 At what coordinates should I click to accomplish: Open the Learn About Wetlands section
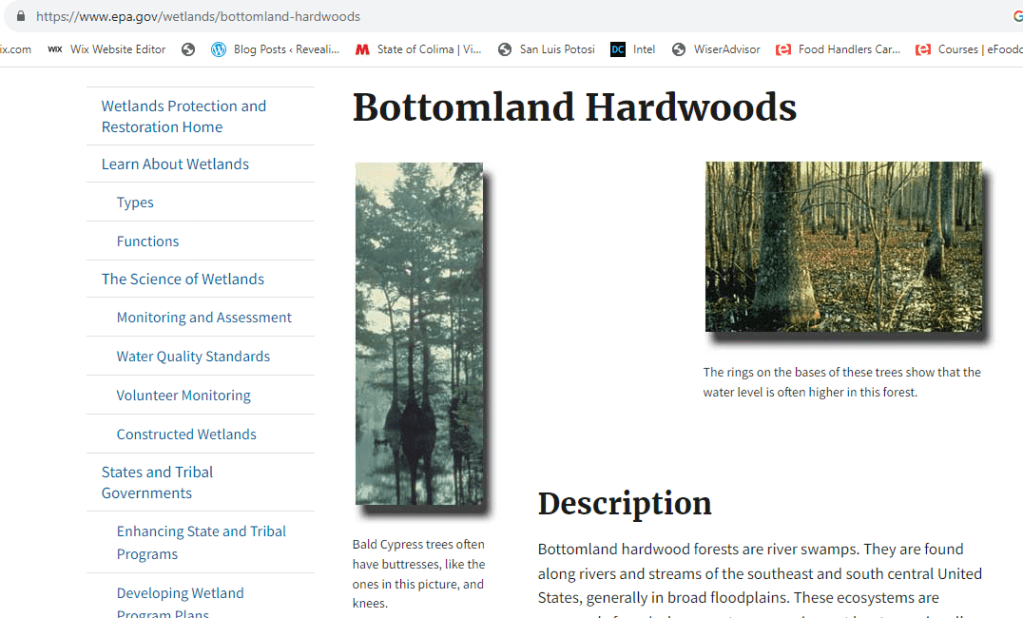click(175, 164)
